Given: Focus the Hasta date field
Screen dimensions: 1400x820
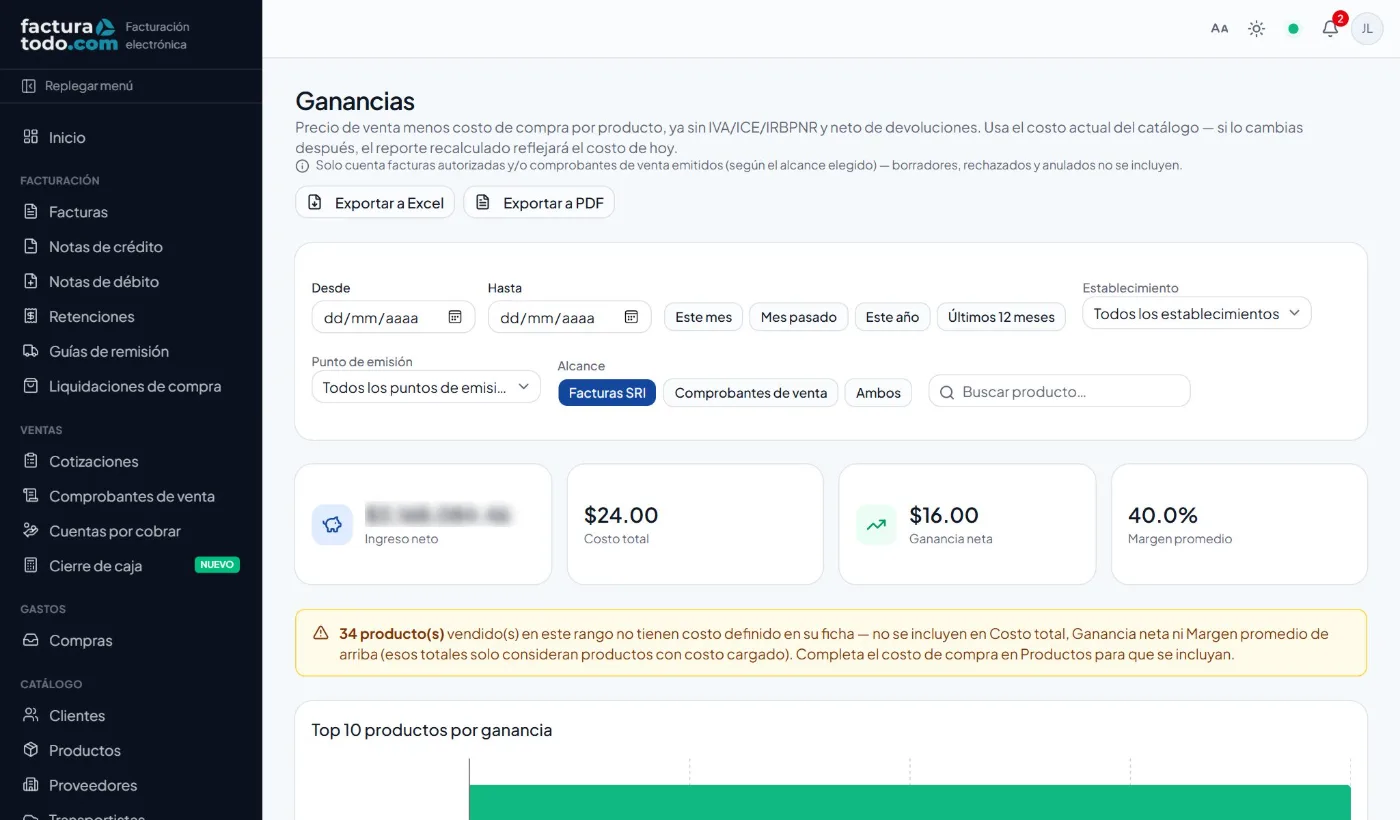Looking at the screenshot, I should pos(569,317).
